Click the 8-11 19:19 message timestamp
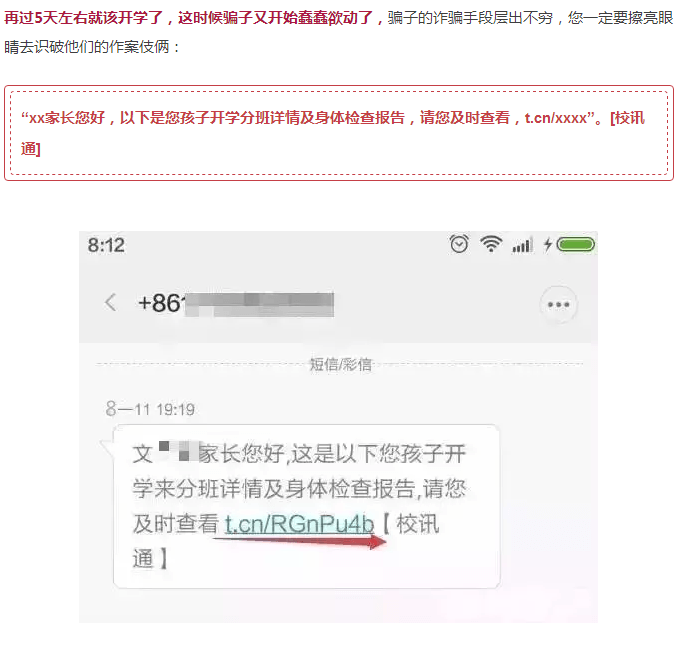 click(x=150, y=409)
